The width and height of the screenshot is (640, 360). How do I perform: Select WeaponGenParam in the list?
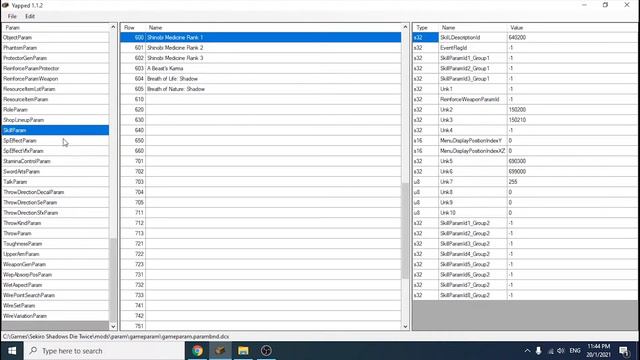coord(55,264)
